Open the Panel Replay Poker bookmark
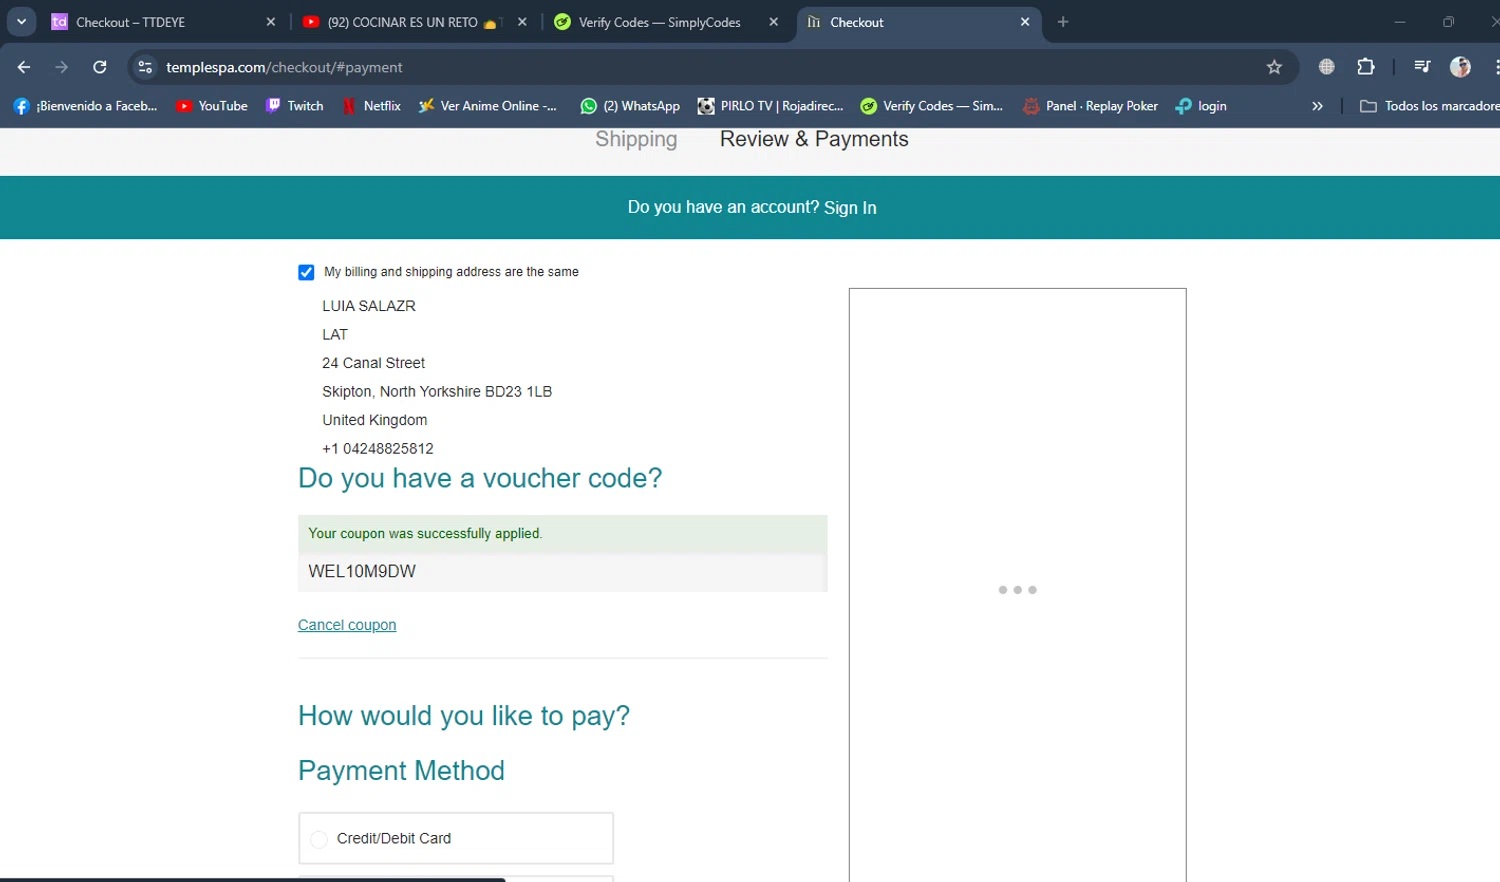The height and width of the screenshot is (882, 1500). 1091,106
